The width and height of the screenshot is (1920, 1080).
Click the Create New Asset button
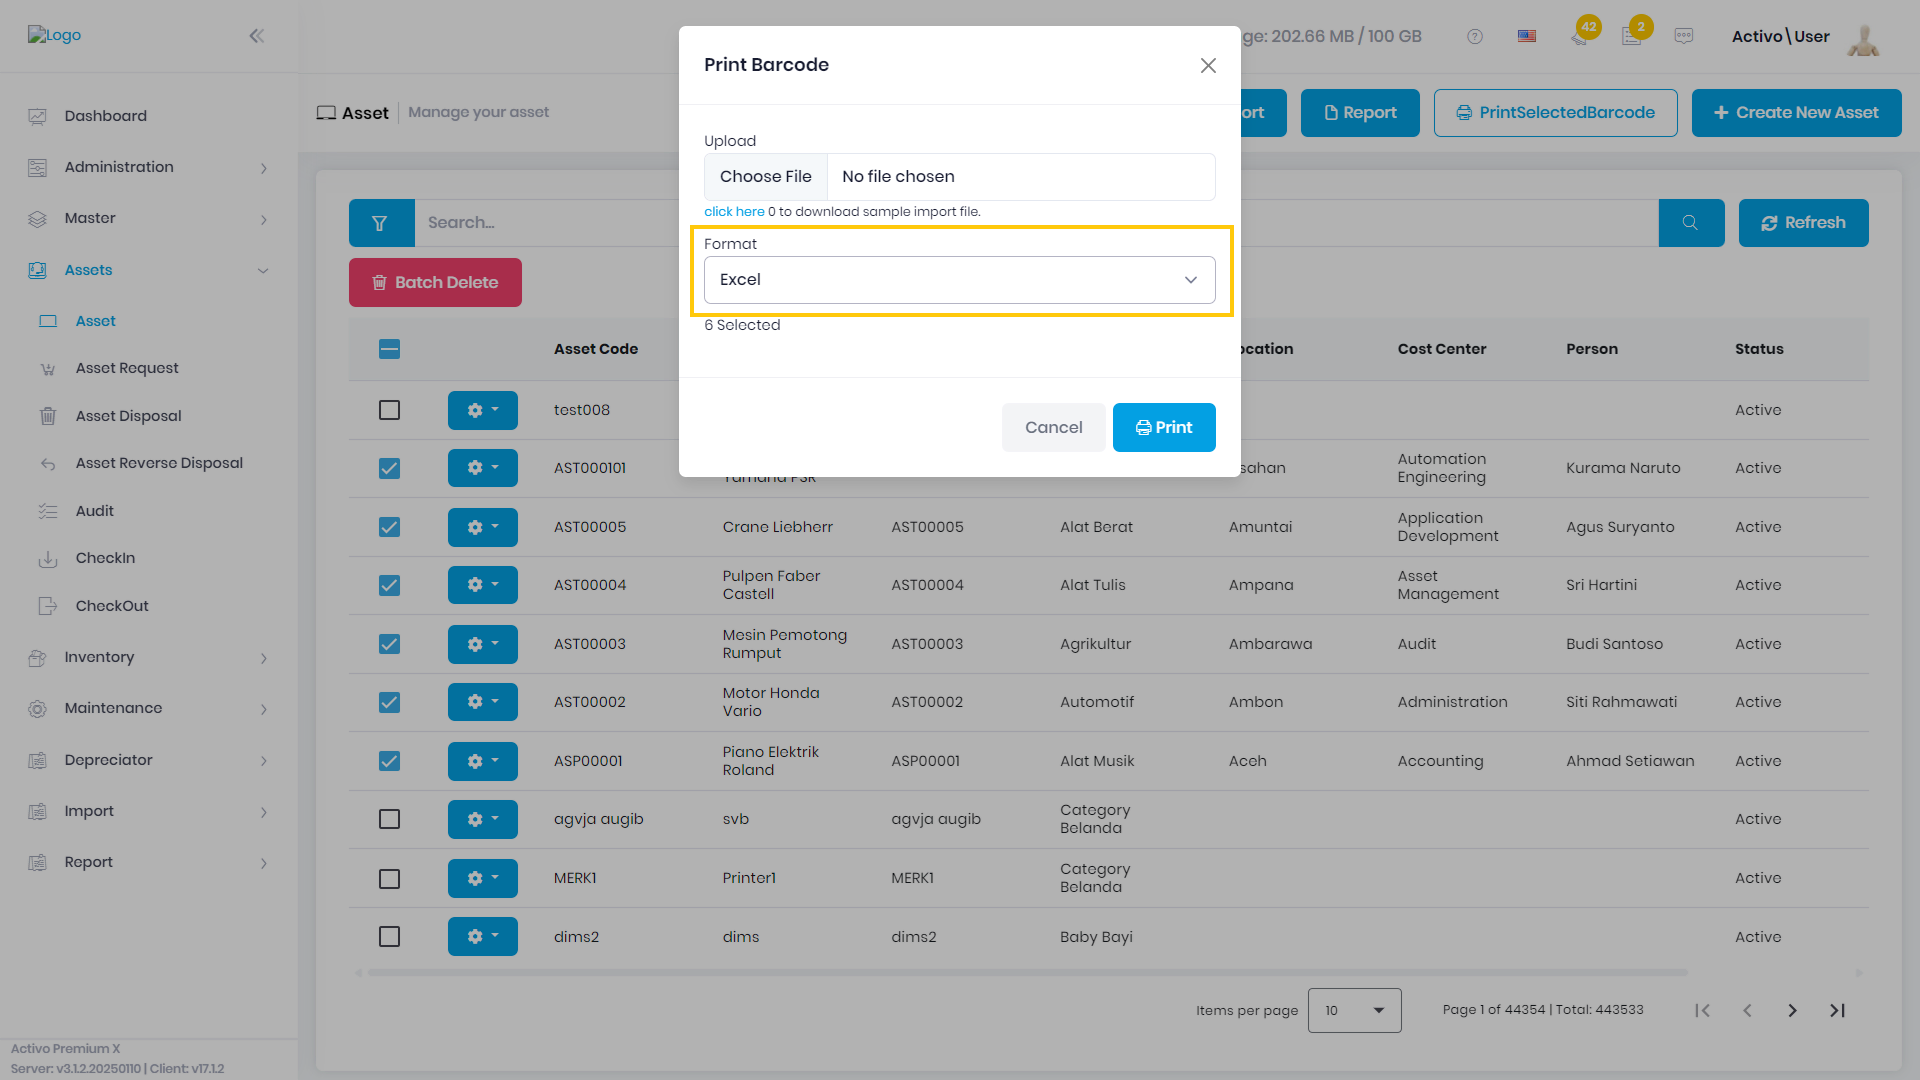[x=1796, y=113]
